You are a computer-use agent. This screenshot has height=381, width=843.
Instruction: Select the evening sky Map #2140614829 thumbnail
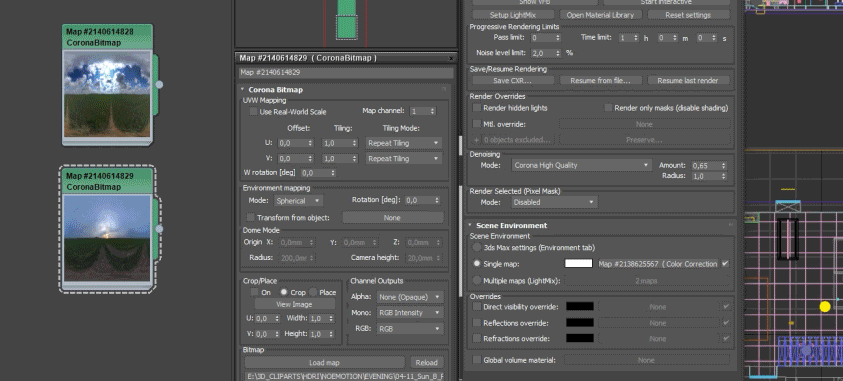tap(107, 238)
